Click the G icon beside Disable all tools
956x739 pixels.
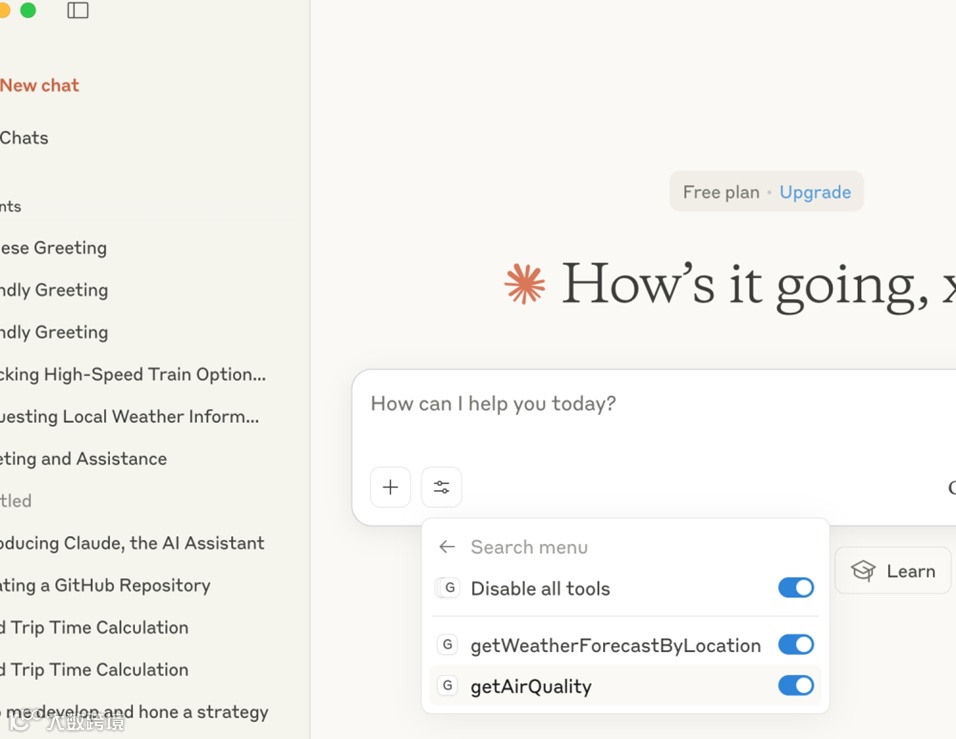pyautogui.click(x=449, y=588)
